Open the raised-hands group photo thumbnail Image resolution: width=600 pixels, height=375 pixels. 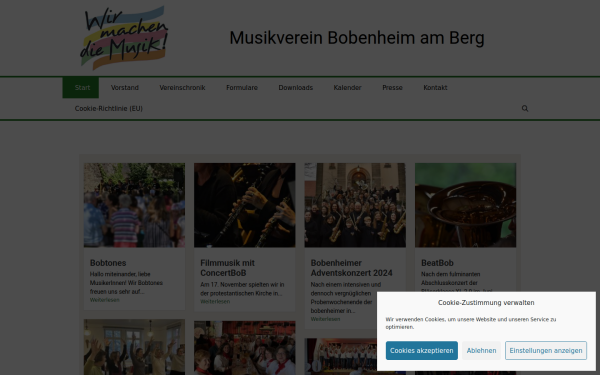pyautogui.click(x=134, y=347)
